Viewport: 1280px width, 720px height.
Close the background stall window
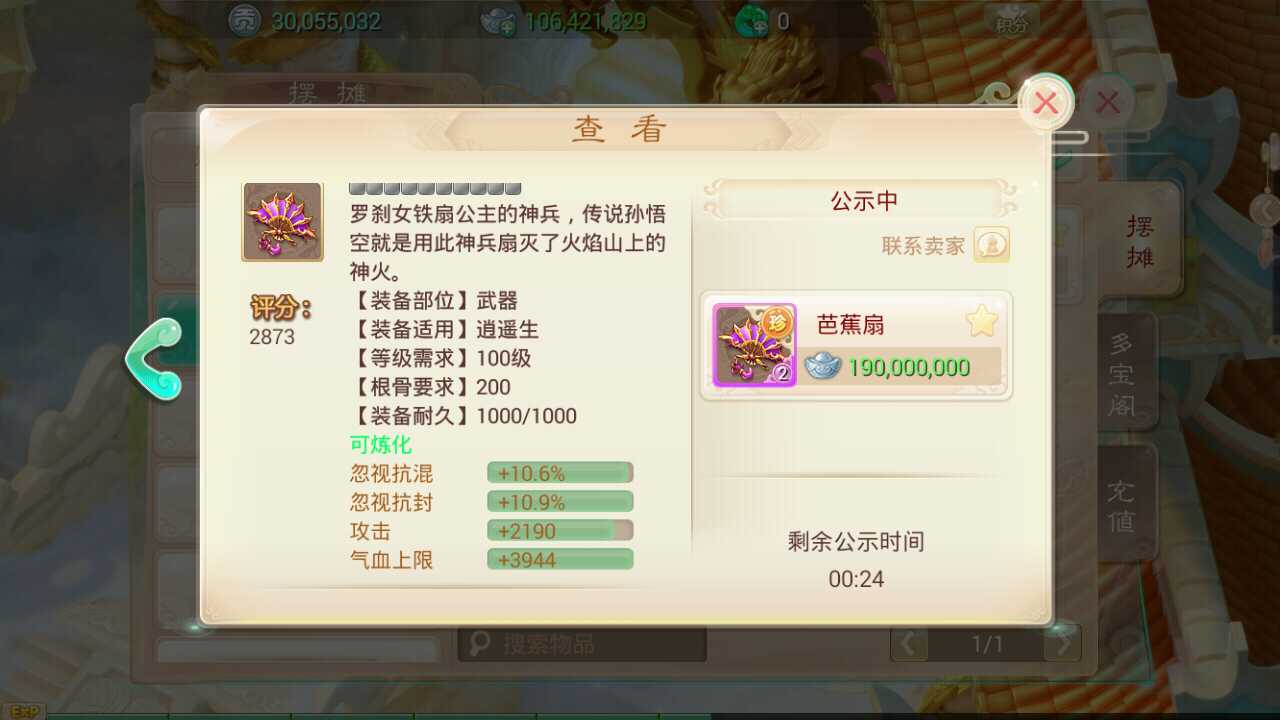pyautogui.click(x=1108, y=102)
